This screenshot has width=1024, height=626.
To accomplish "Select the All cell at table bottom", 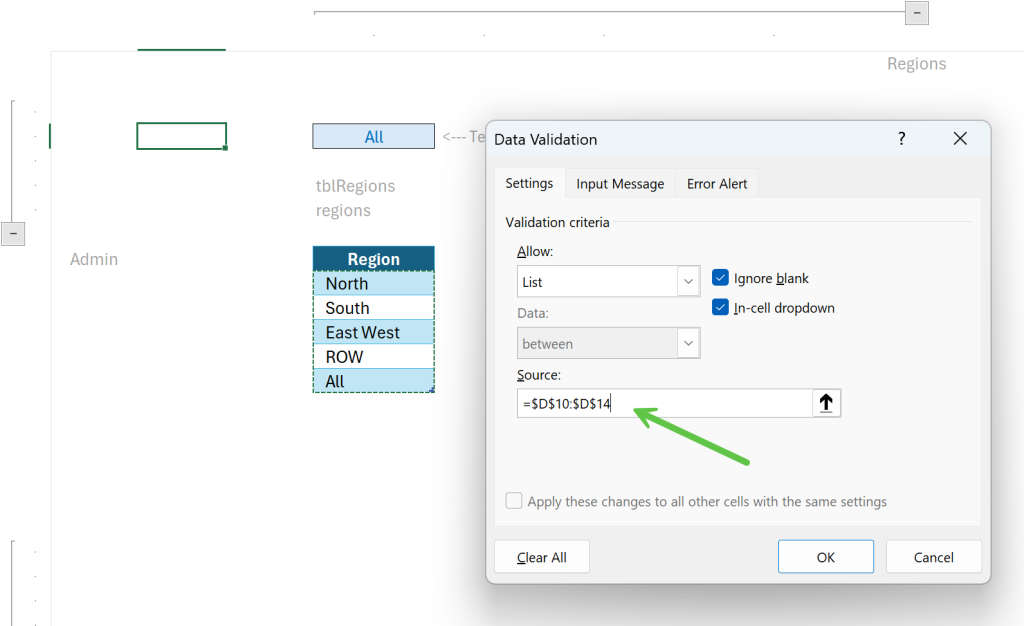I will click(x=374, y=381).
